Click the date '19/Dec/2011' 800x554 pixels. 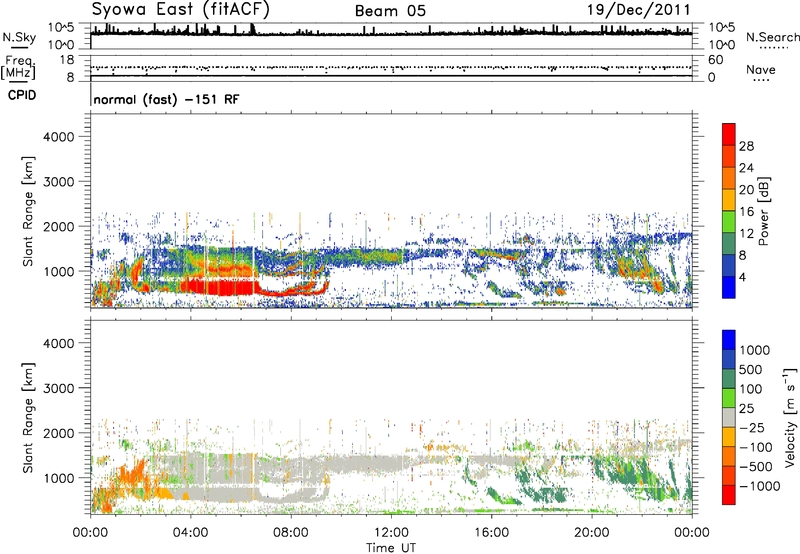pos(639,10)
